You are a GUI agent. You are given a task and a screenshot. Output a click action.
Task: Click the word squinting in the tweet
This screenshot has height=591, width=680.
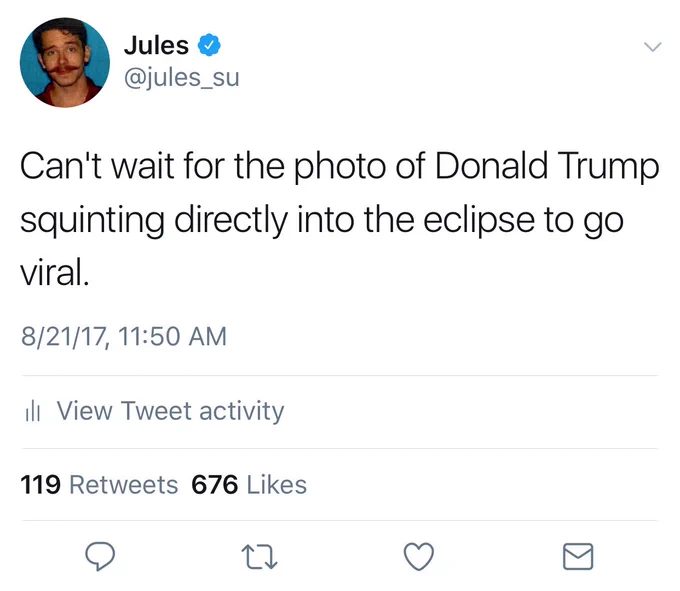(x=92, y=220)
